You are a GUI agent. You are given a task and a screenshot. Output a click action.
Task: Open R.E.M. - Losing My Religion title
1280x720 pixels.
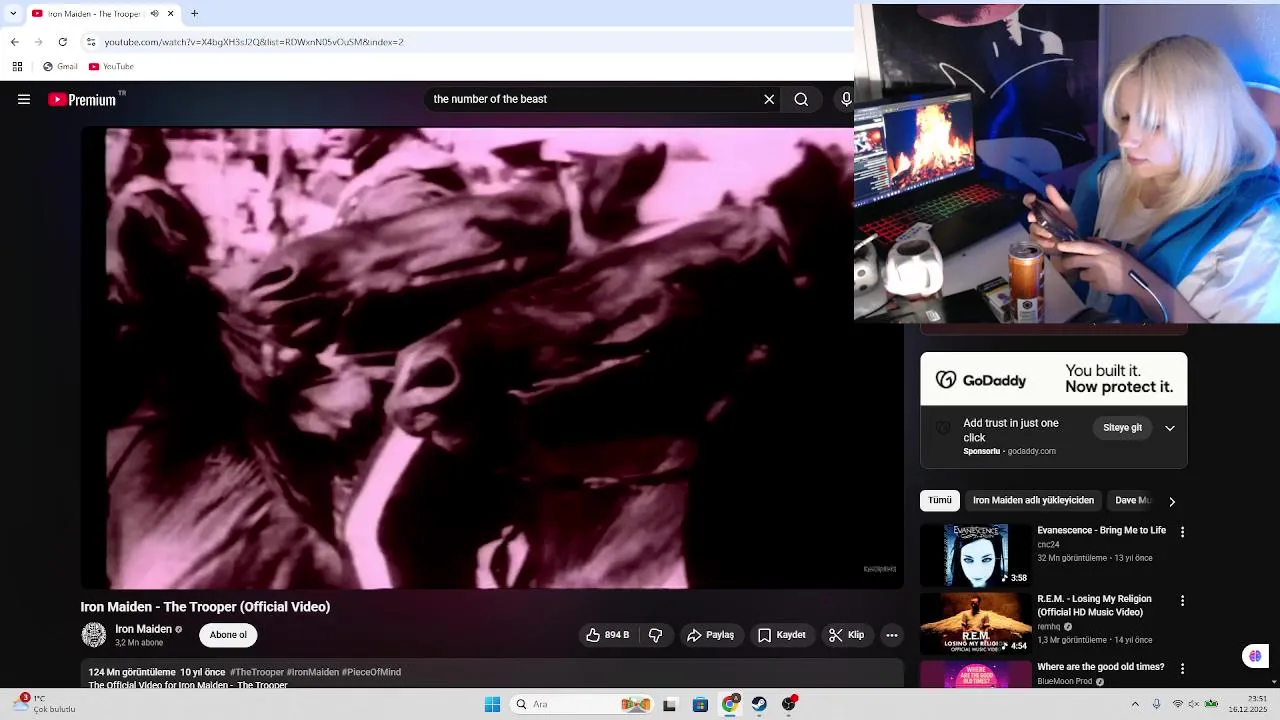click(1095, 605)
